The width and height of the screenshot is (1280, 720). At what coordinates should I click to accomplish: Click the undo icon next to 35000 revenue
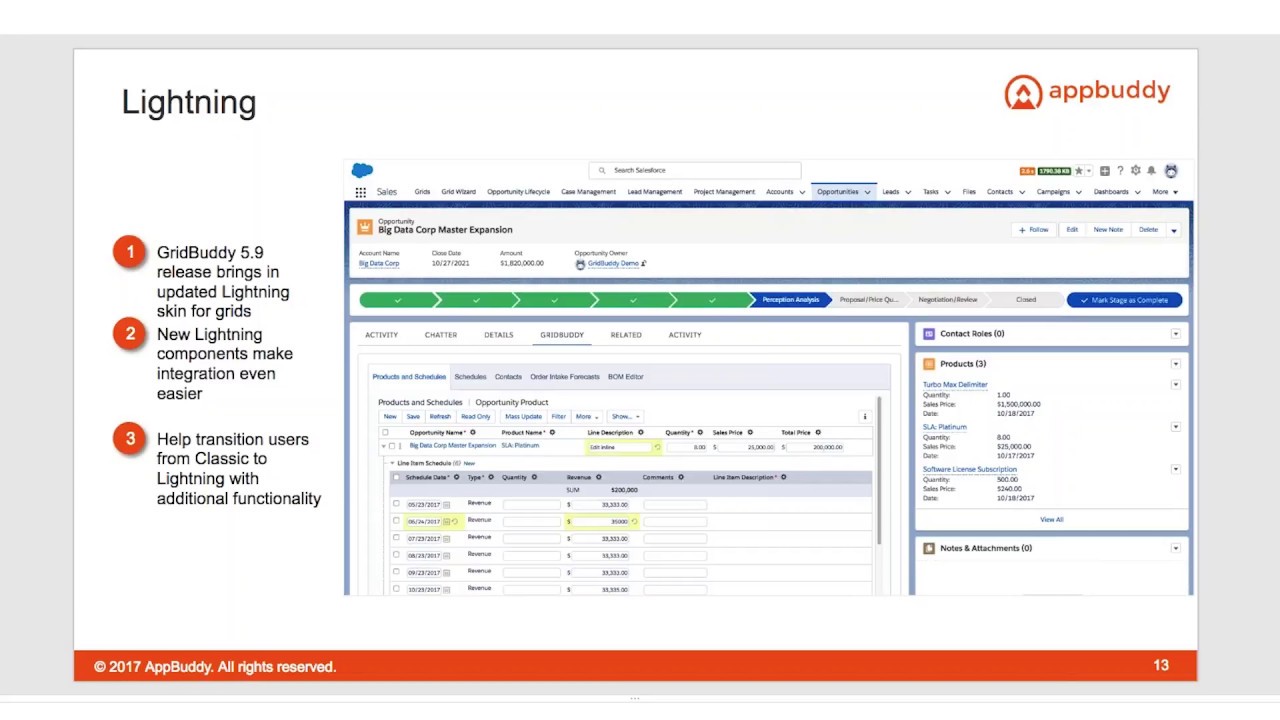click(634, 522)
